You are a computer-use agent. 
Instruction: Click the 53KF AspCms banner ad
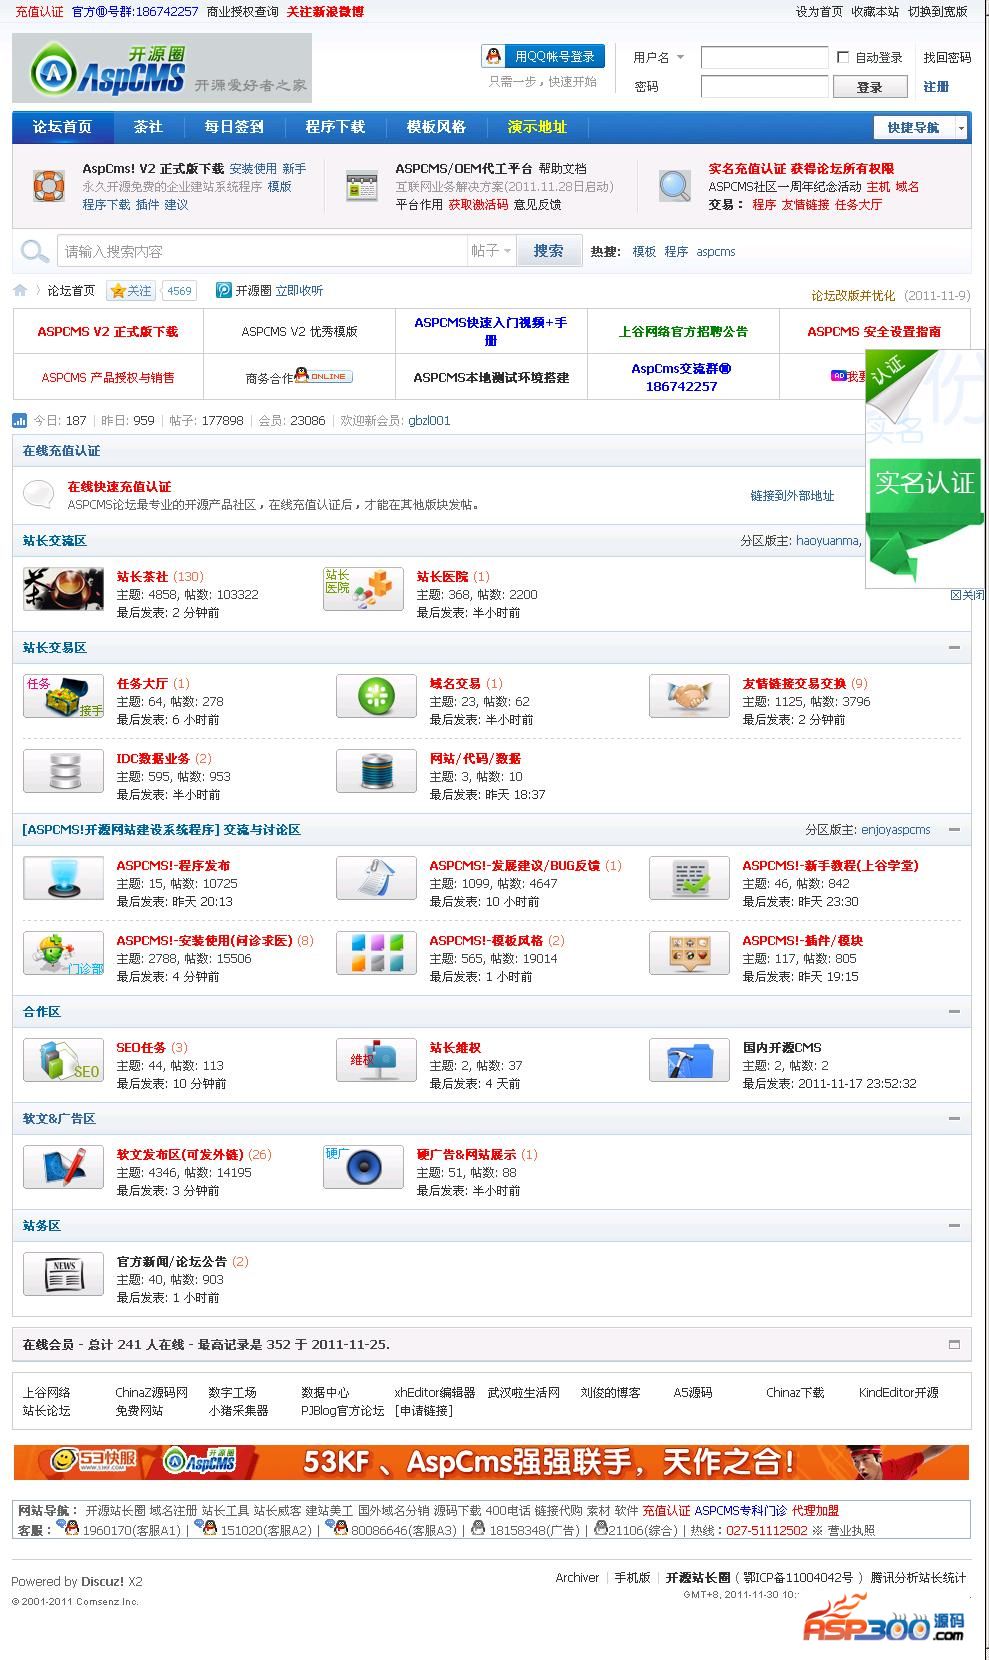tap(491, 1462)
